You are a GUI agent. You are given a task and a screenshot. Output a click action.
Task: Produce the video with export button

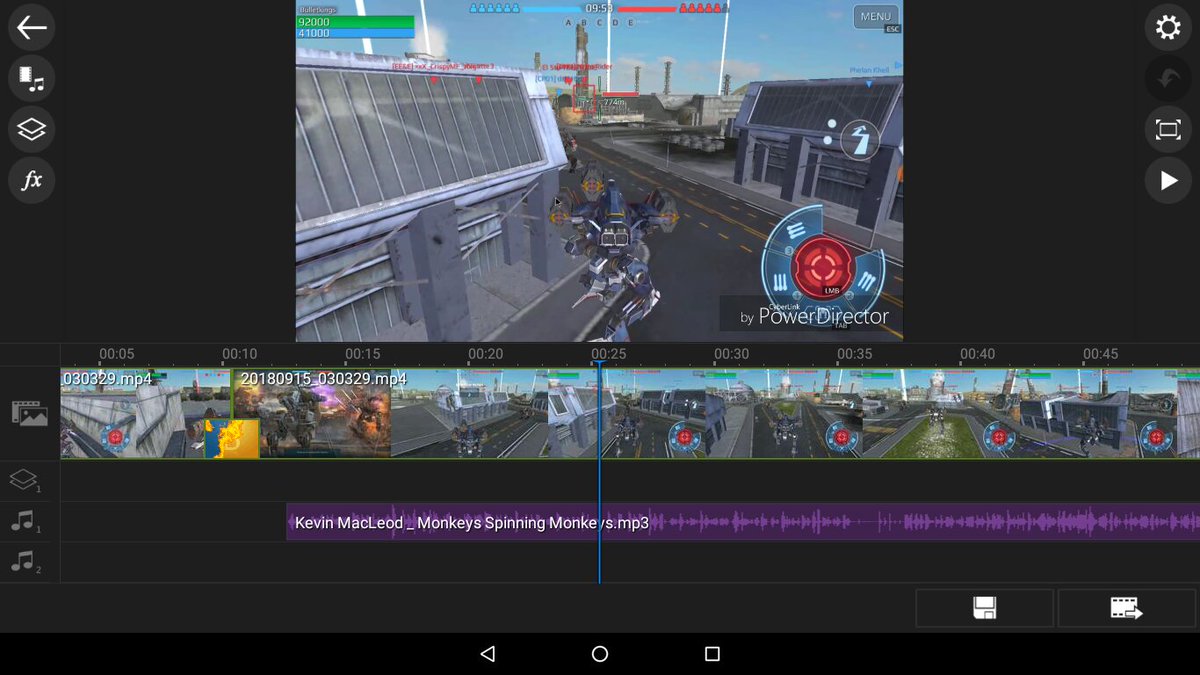(1126, 608)
